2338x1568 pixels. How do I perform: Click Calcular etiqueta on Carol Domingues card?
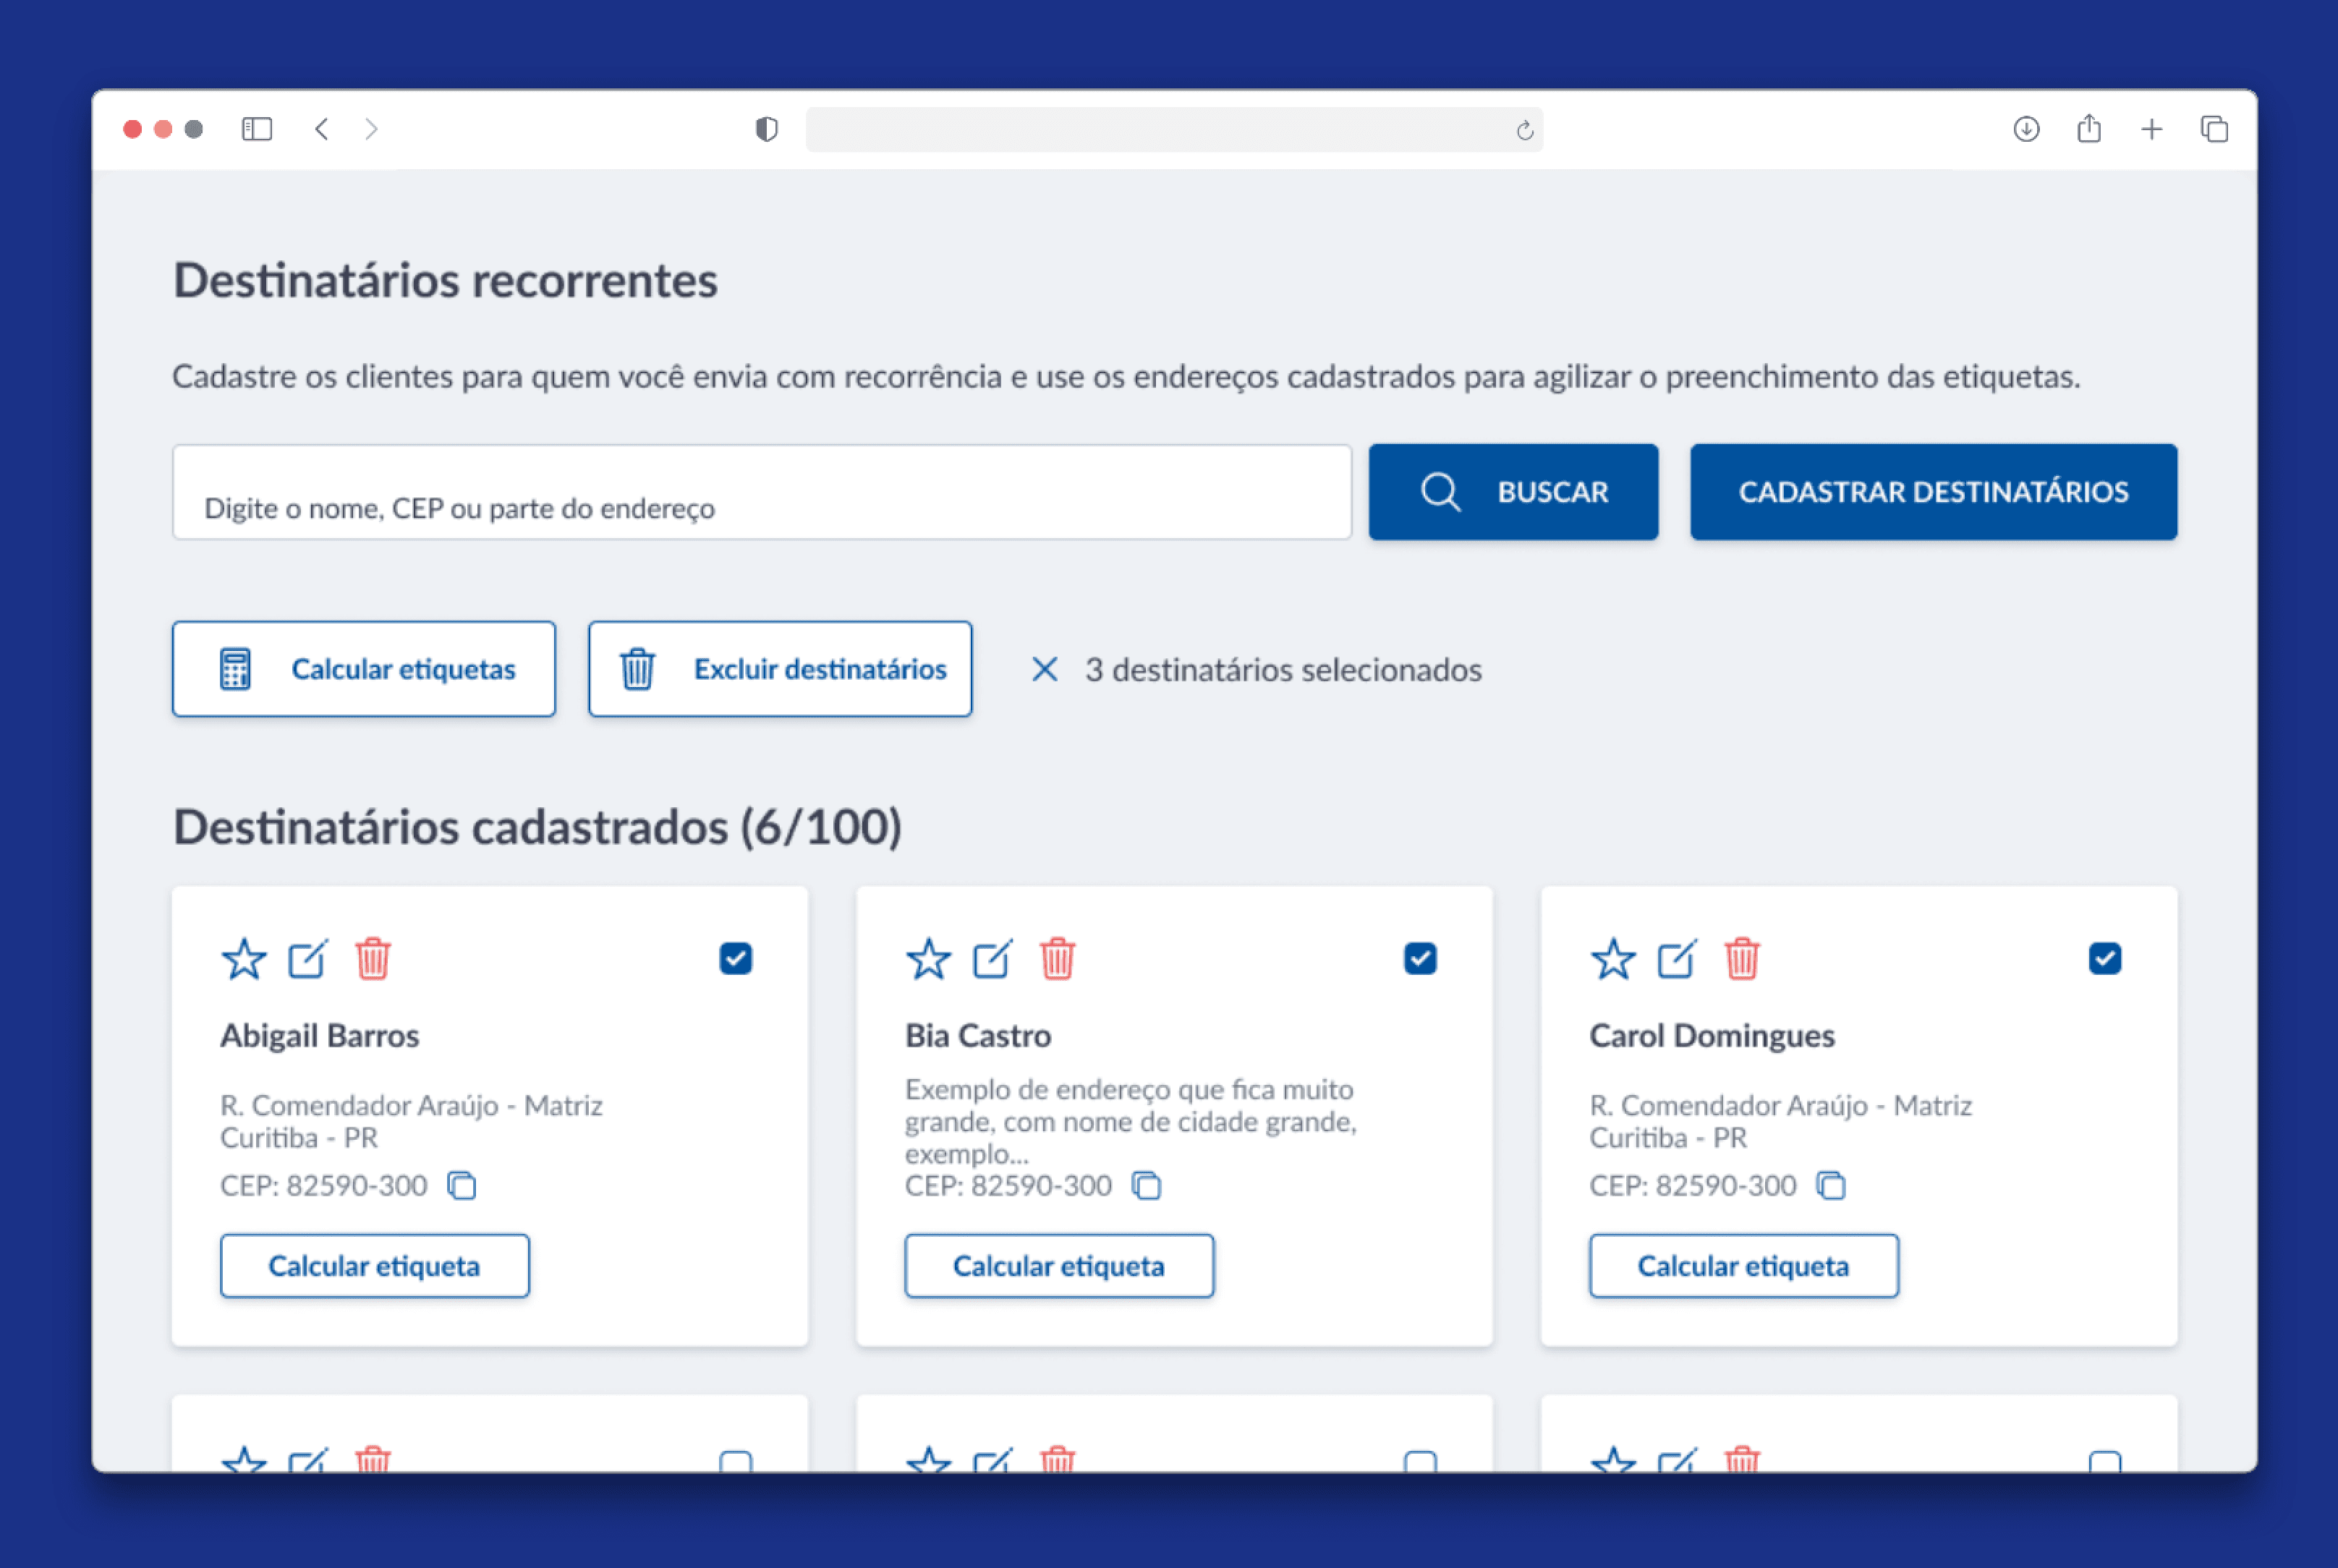(1743, 1266)
